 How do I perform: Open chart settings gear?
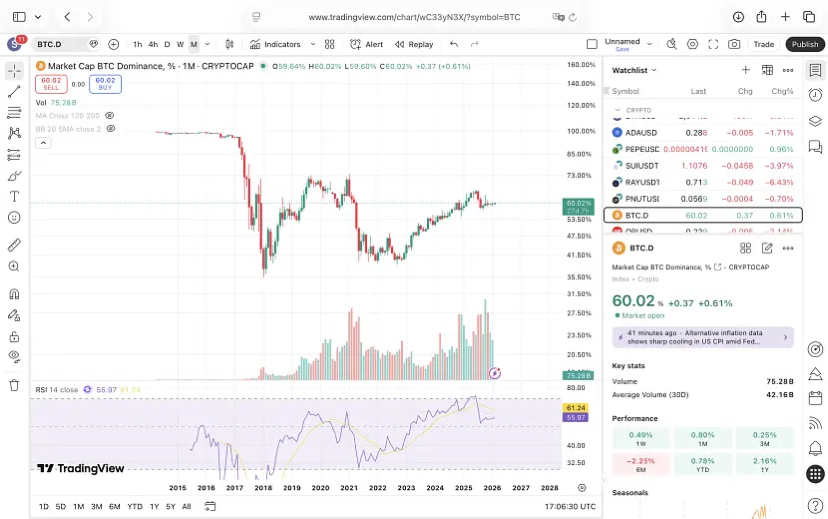click(x=692, y=44)
